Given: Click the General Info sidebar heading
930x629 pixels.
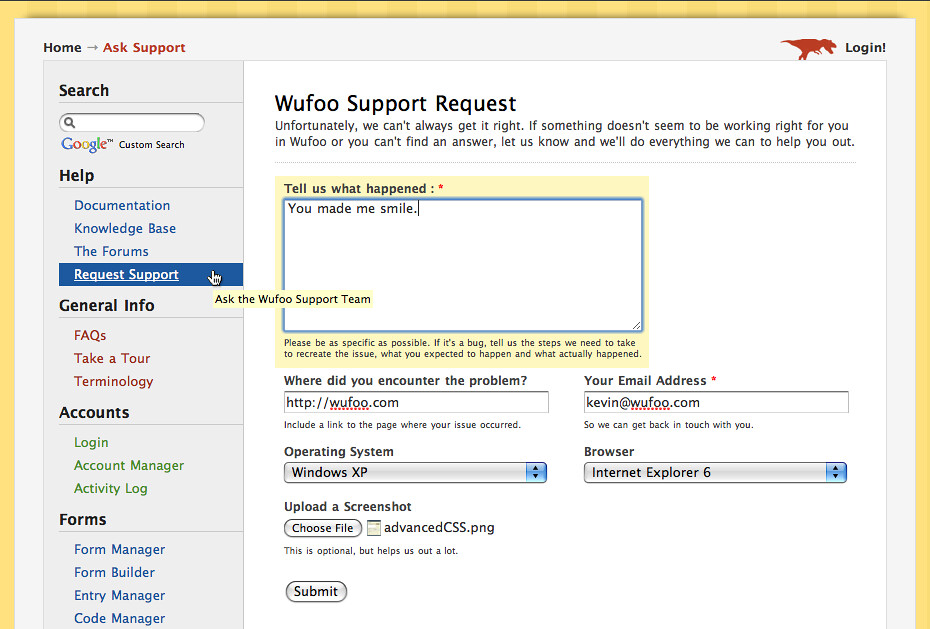Looking at the screenshot, I should coord(107,306).
